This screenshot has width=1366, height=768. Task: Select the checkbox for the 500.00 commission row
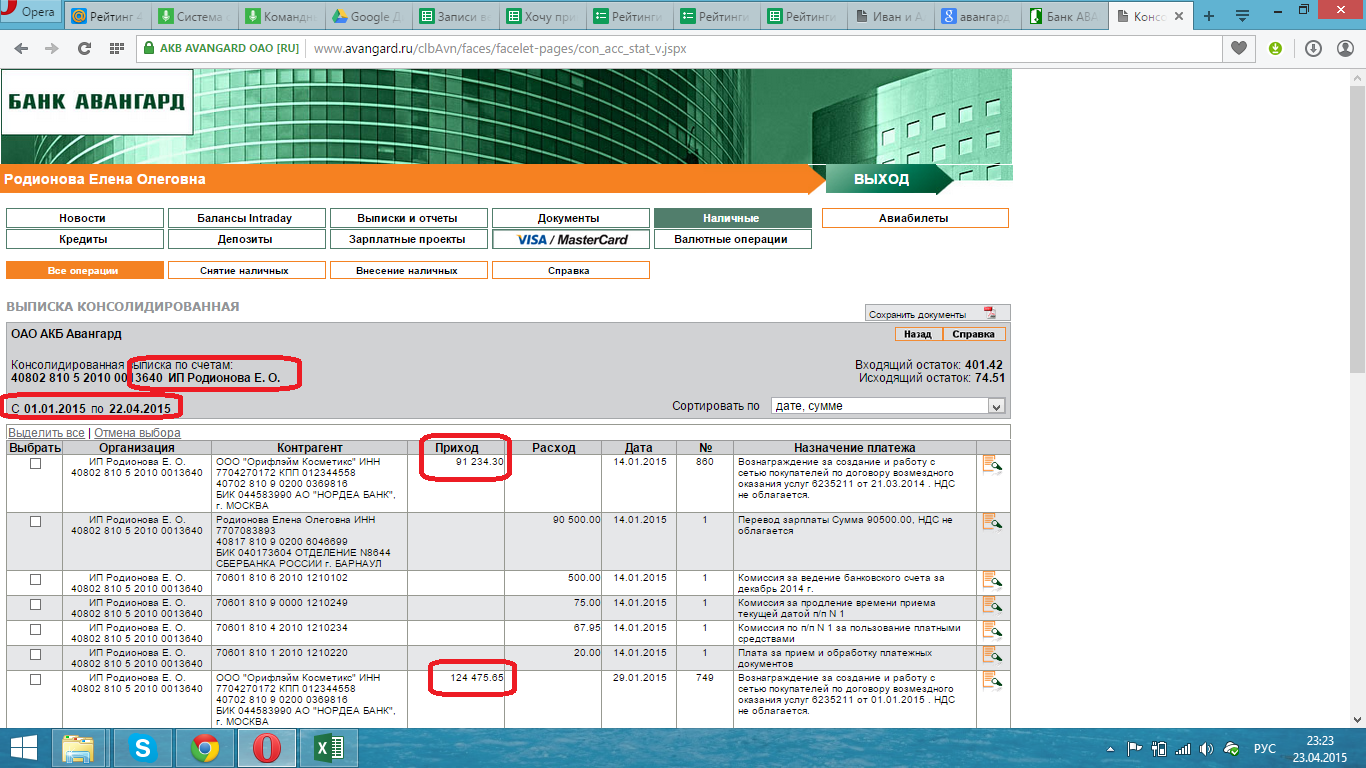click(x=35, y=579)
